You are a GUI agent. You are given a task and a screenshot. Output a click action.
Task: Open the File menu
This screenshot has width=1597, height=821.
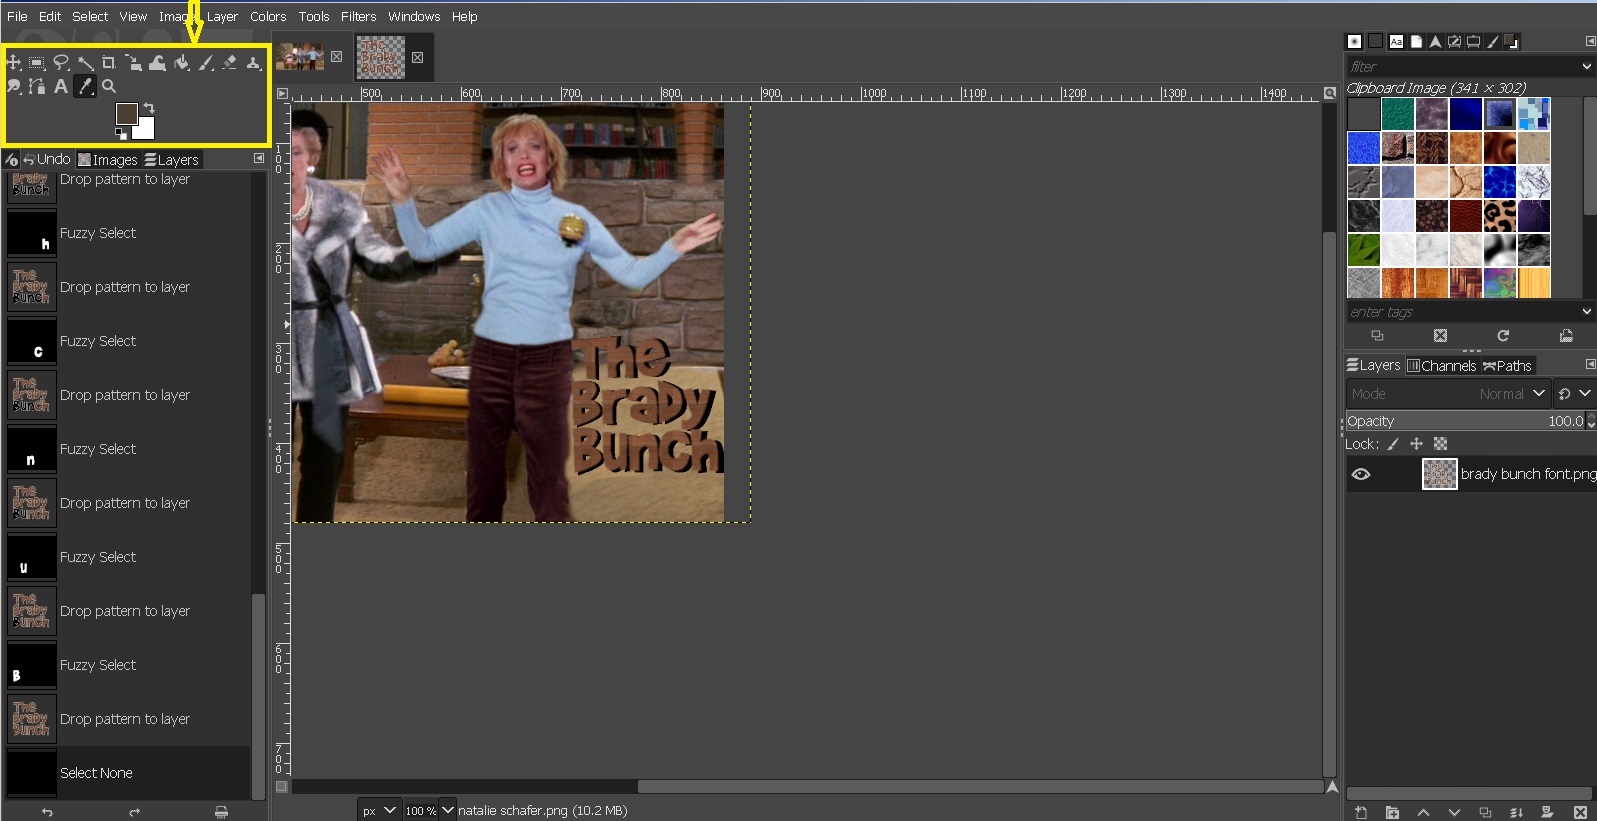click(17, 16)
